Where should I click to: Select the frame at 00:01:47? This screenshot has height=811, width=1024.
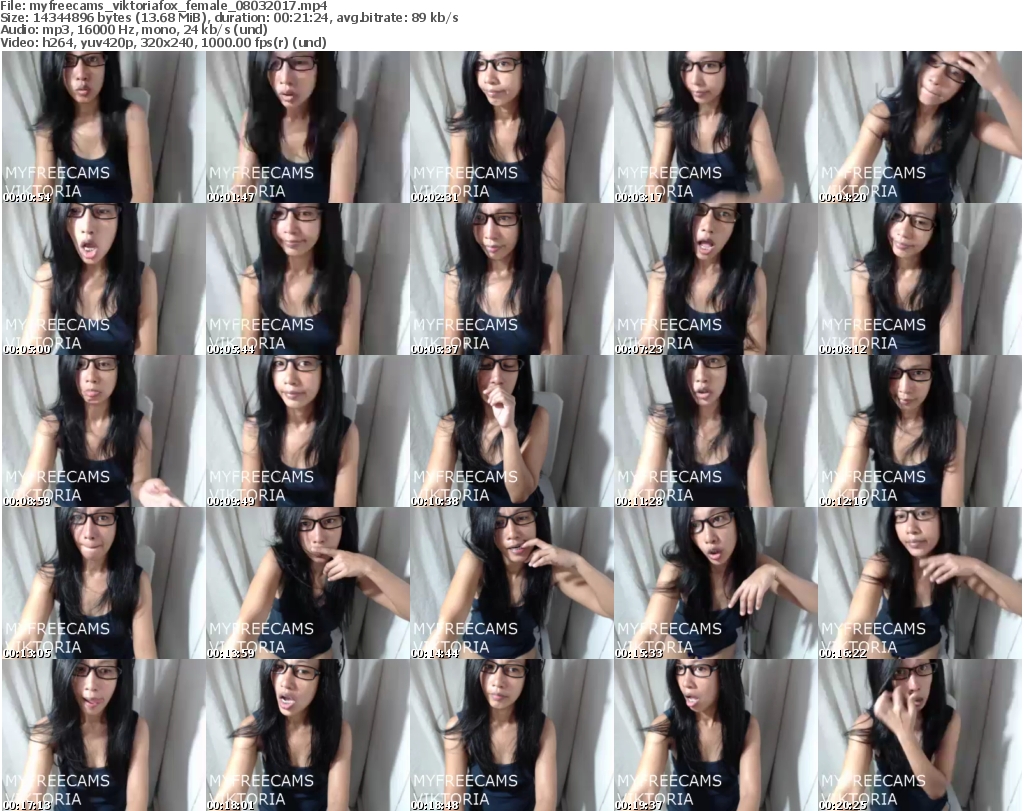[307, 127]
